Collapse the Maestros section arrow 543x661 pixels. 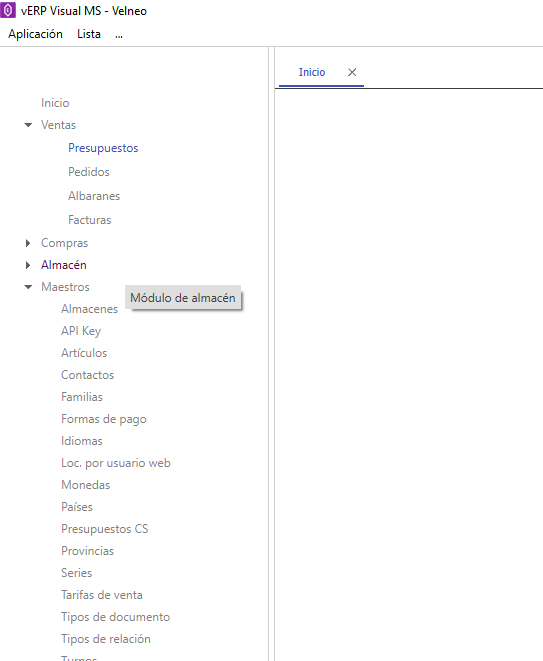[28, 287]
